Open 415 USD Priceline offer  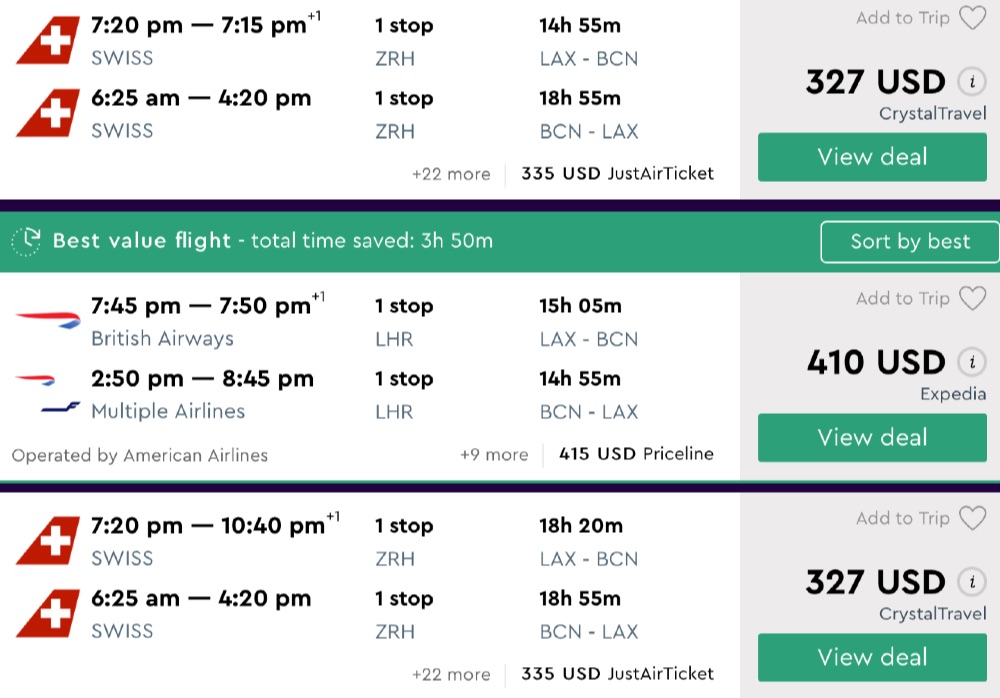coord(636,454)
